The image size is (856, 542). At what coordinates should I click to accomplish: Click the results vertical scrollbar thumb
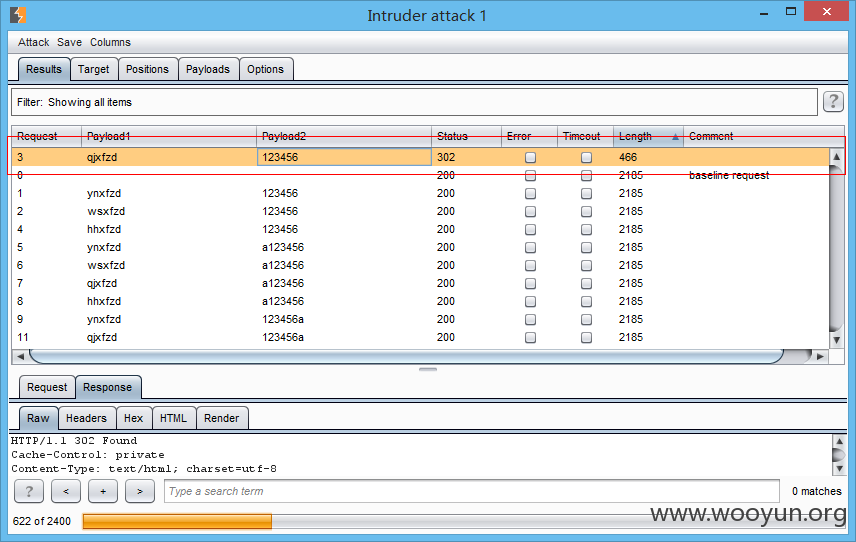point(836,248)
